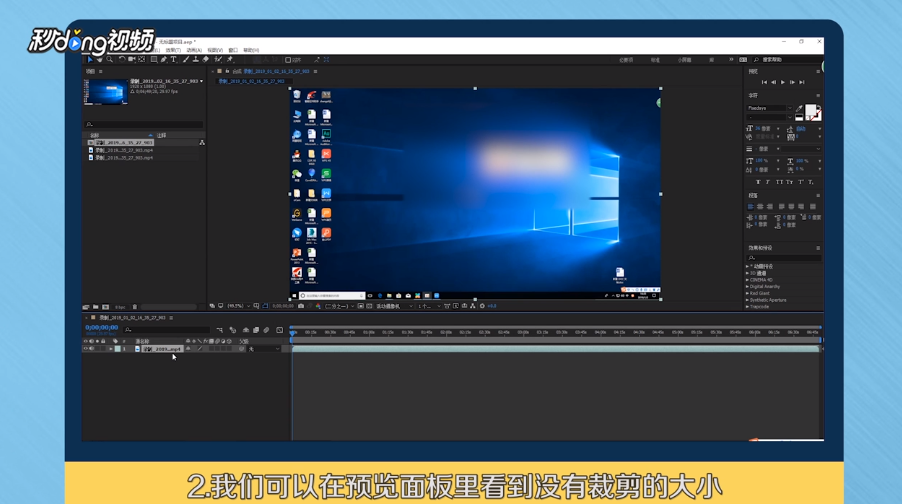
Task: Open the font family dropdown in Character panel
Action: pos(770,108)
